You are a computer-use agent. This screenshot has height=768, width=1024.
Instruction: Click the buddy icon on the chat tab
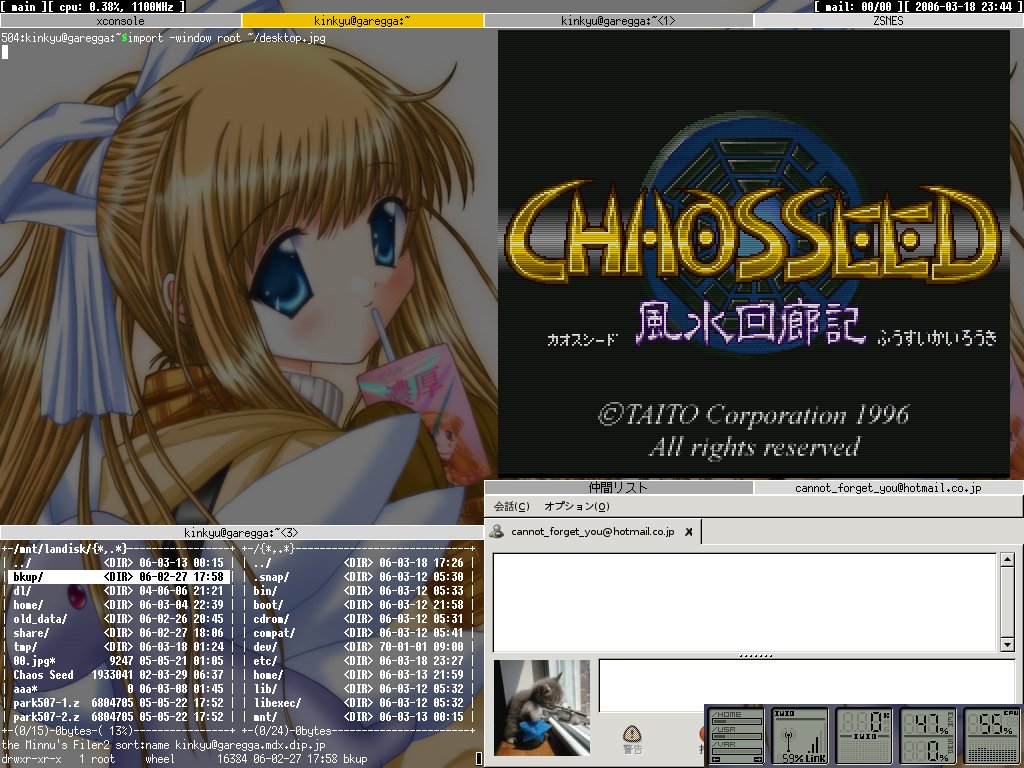[497, 532]
